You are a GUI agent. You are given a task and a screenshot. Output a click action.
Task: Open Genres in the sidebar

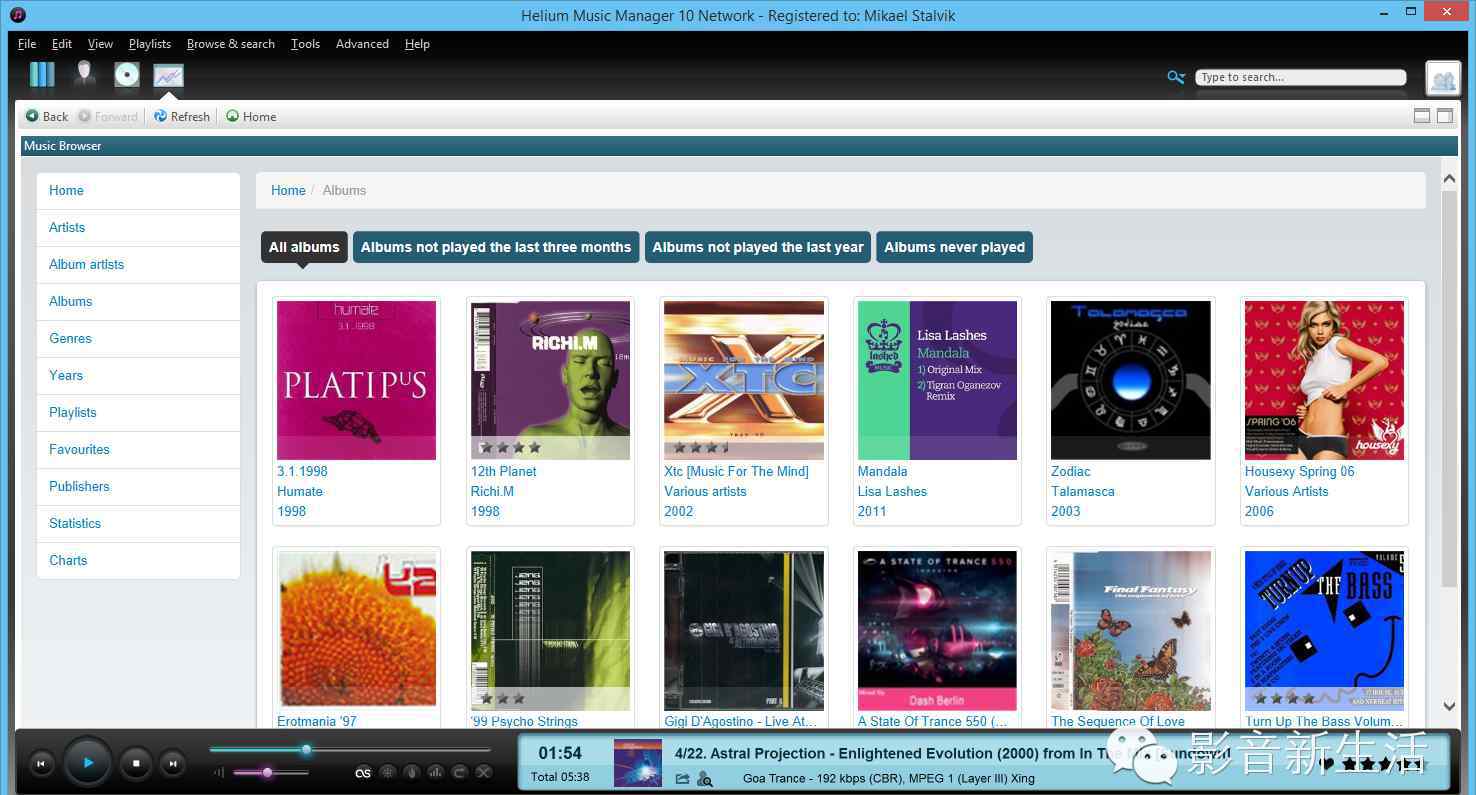pyautogui.click(x=138, y=338)
